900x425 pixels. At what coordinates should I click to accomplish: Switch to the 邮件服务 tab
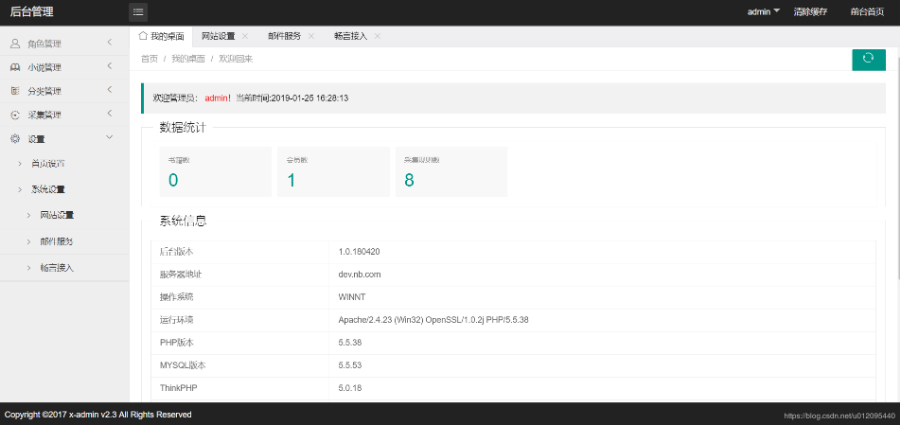point(284,36)
